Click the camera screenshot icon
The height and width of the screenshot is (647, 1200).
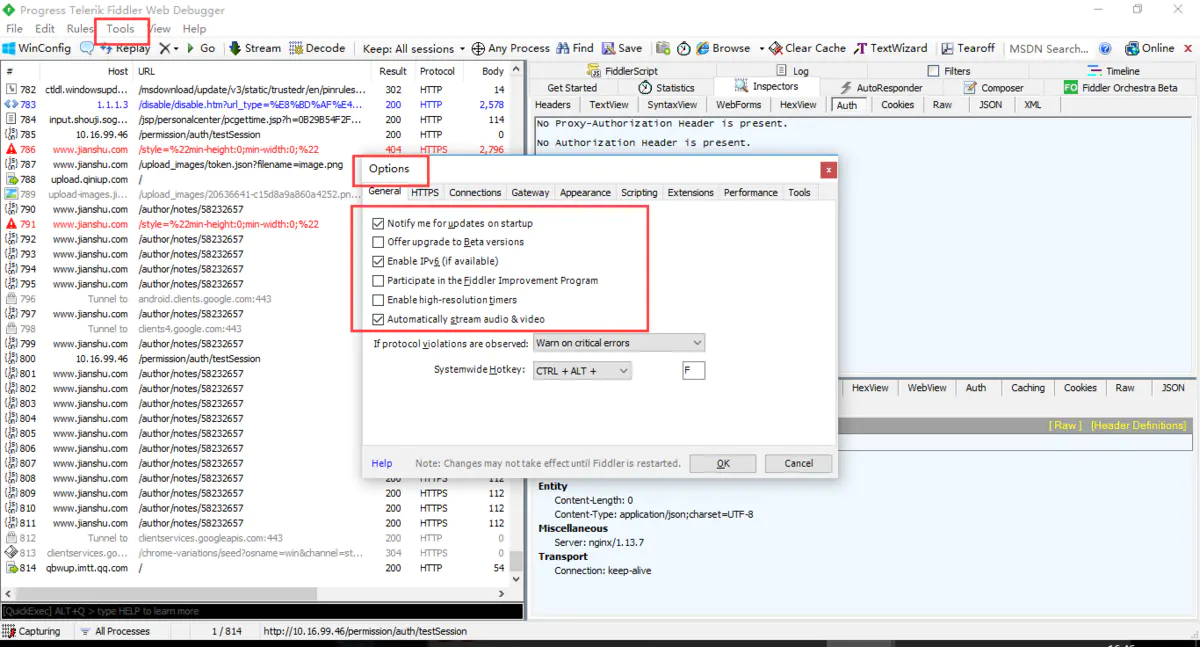coord(663,48)
